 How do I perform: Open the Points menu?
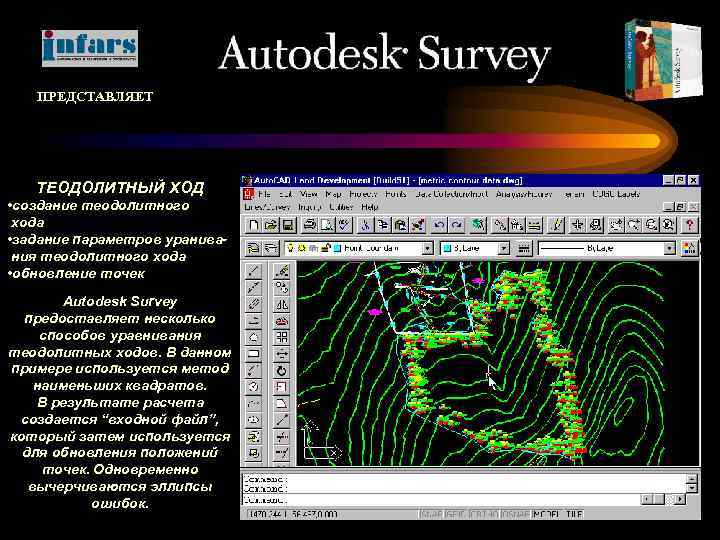[395, 194]
